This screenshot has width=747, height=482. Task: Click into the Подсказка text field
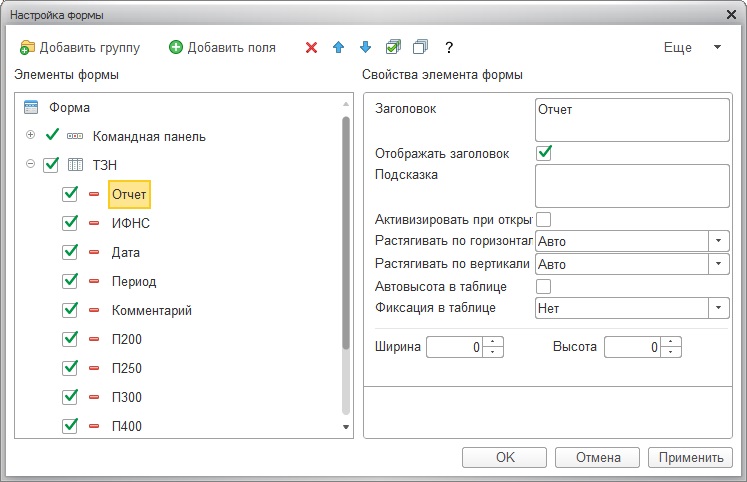[x=632, y=186]
